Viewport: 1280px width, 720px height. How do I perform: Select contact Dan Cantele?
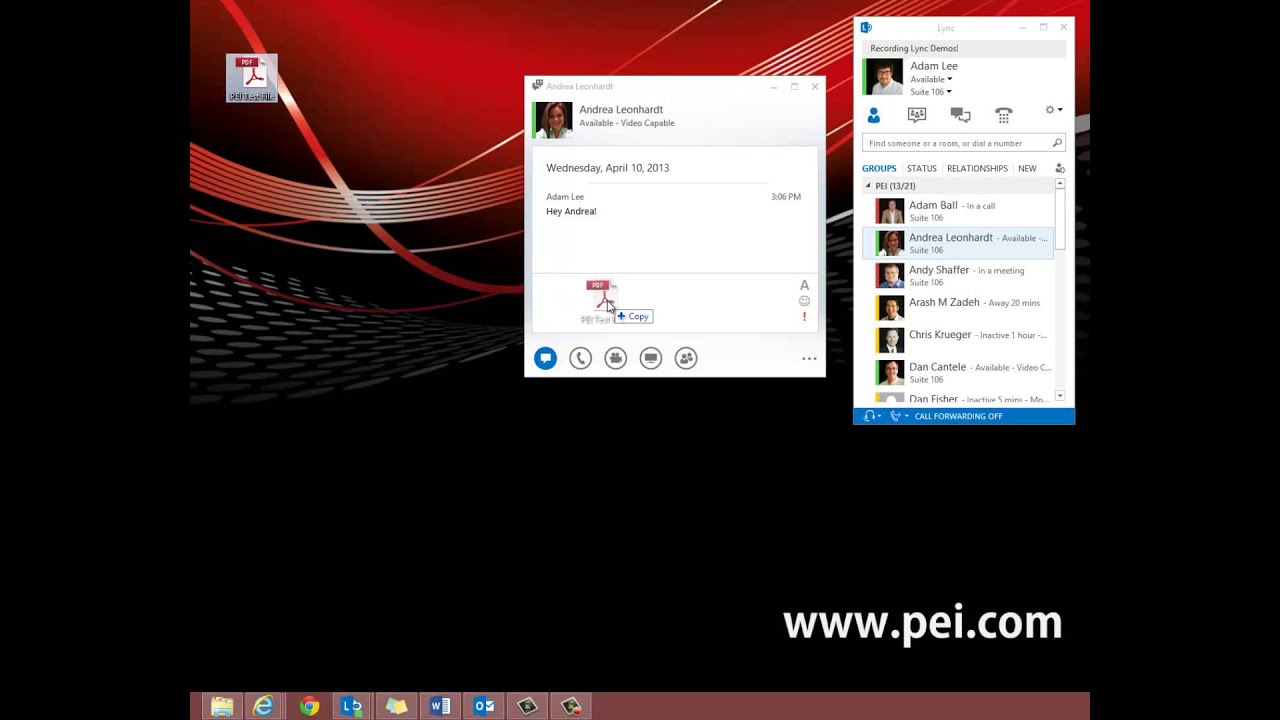click(958, 372)
